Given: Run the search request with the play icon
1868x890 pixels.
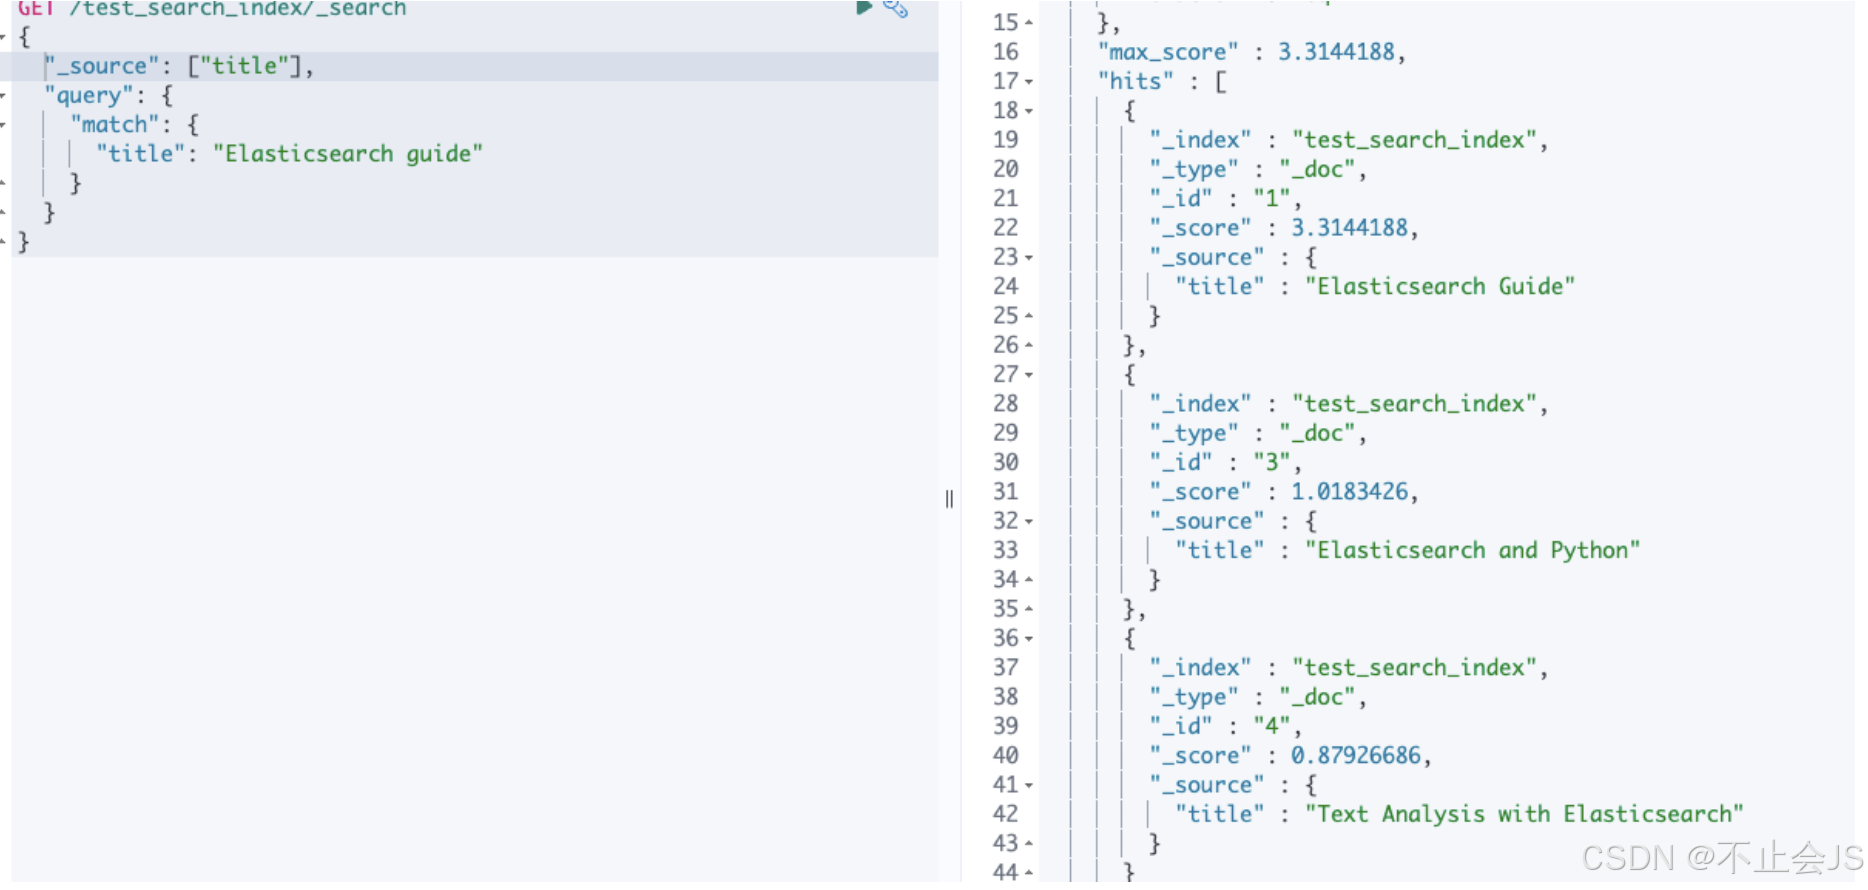Looking at the screenshot, I should [864, 7].
